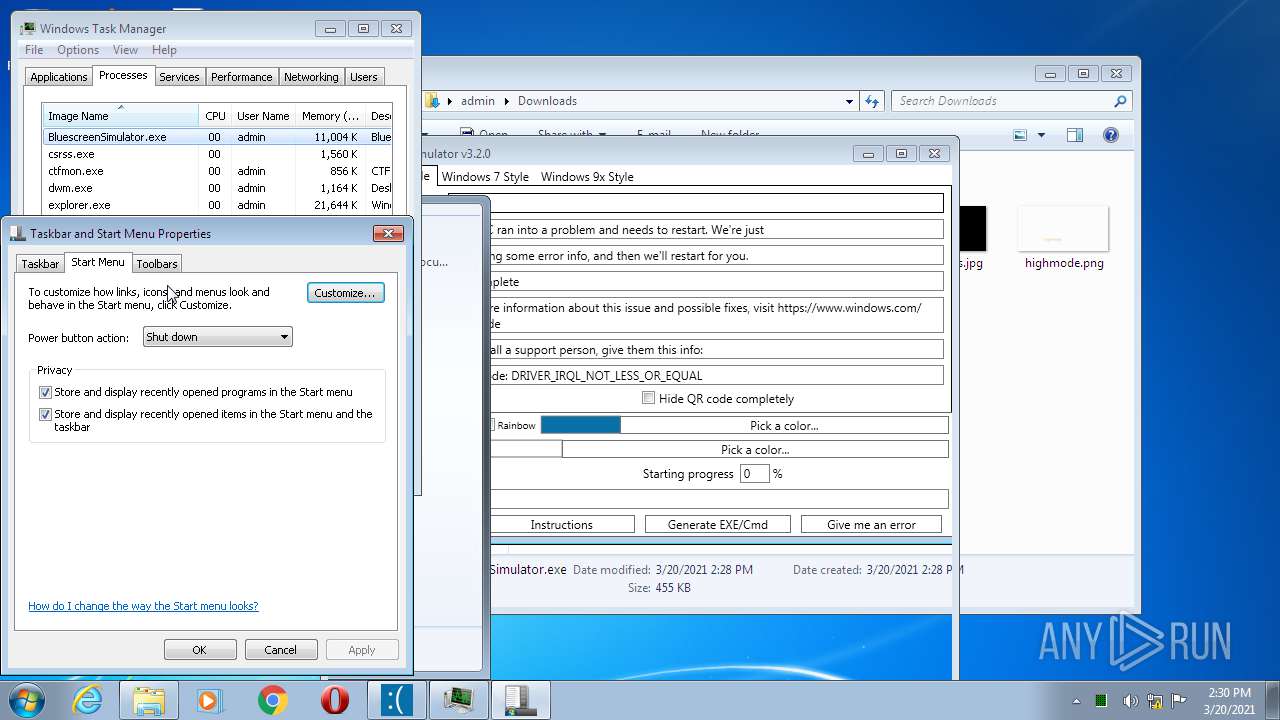Toggle recently opened items checkbox
Screen dimensions: 1280x720
click(x=45, y=414)
